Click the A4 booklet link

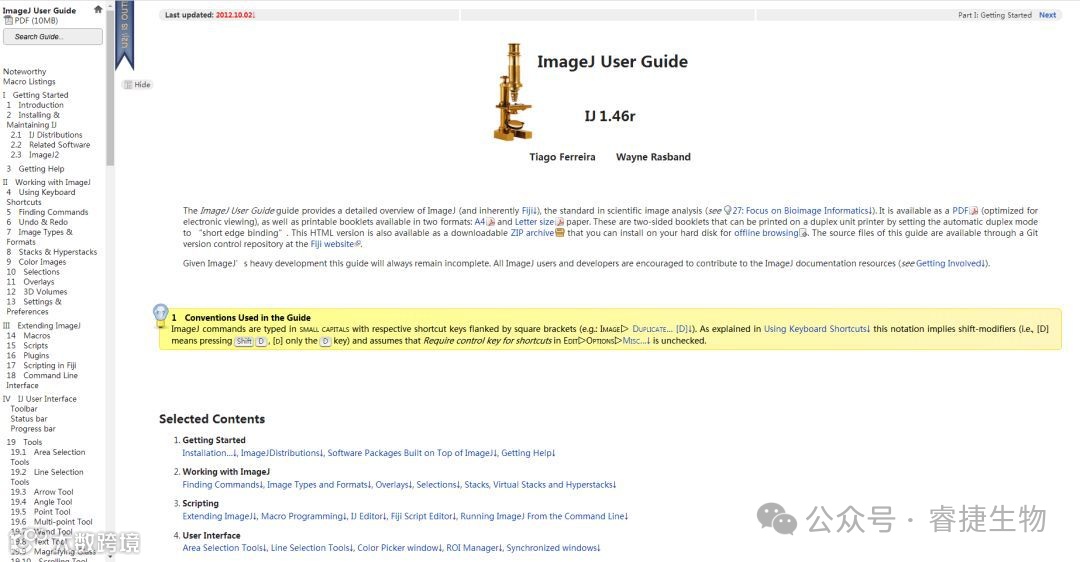480,222
